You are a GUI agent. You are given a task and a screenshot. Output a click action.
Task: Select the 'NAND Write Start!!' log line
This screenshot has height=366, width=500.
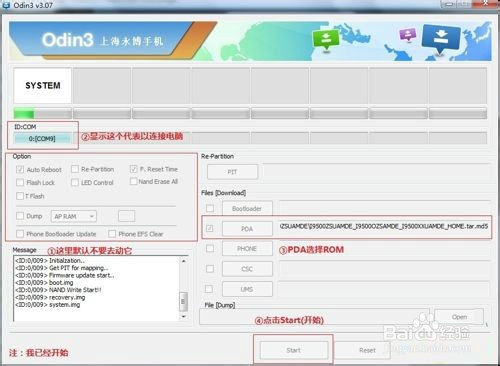[x=58, y=290]
